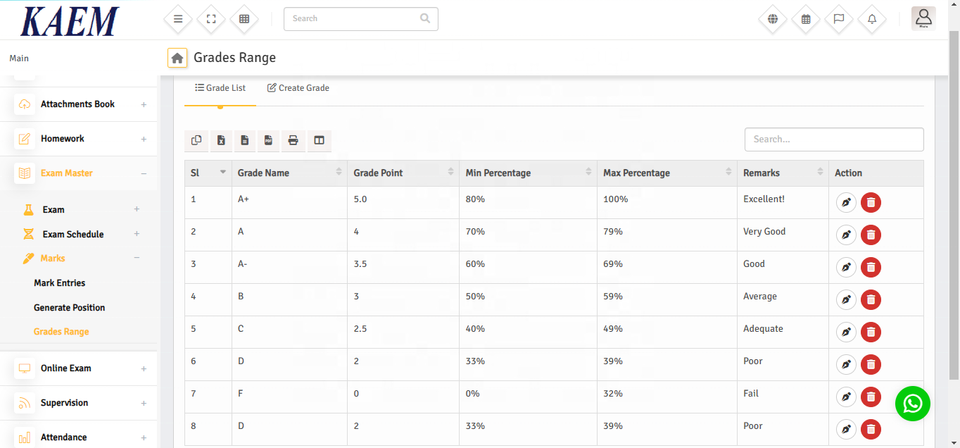Toggle fullscreen mode

pyautogui.click(x=211, y=19)
